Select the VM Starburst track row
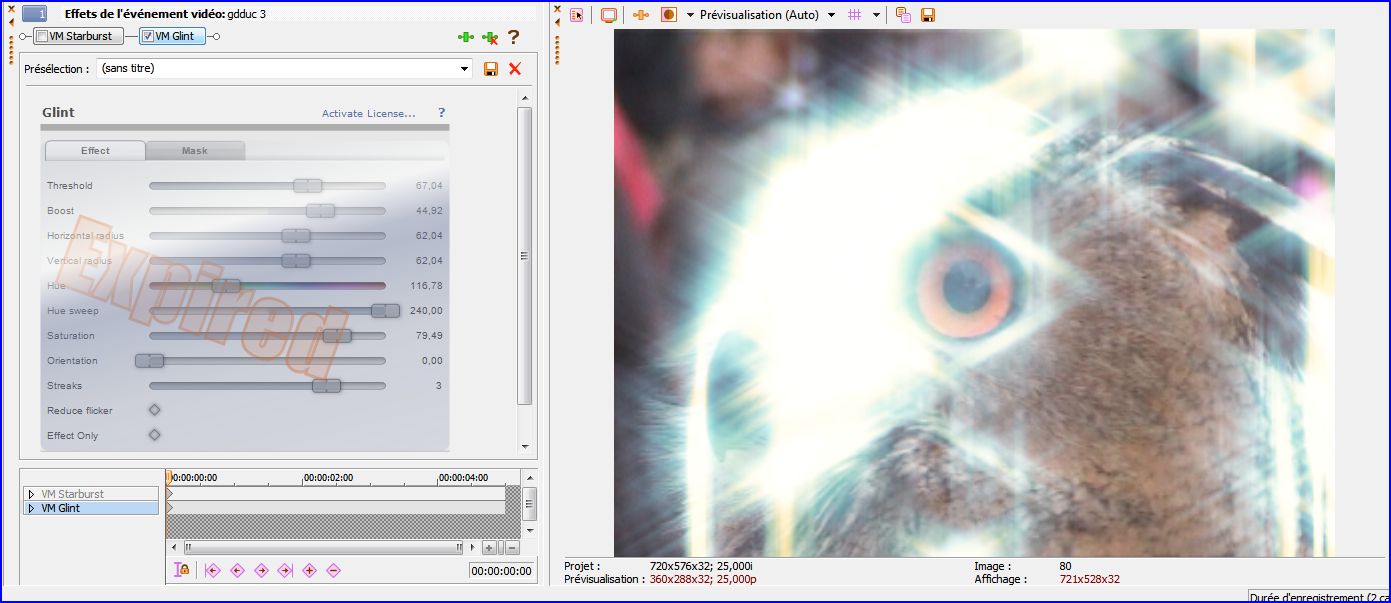The height and width of the screenshot is (603, 1391). click(x=91, y=494)
